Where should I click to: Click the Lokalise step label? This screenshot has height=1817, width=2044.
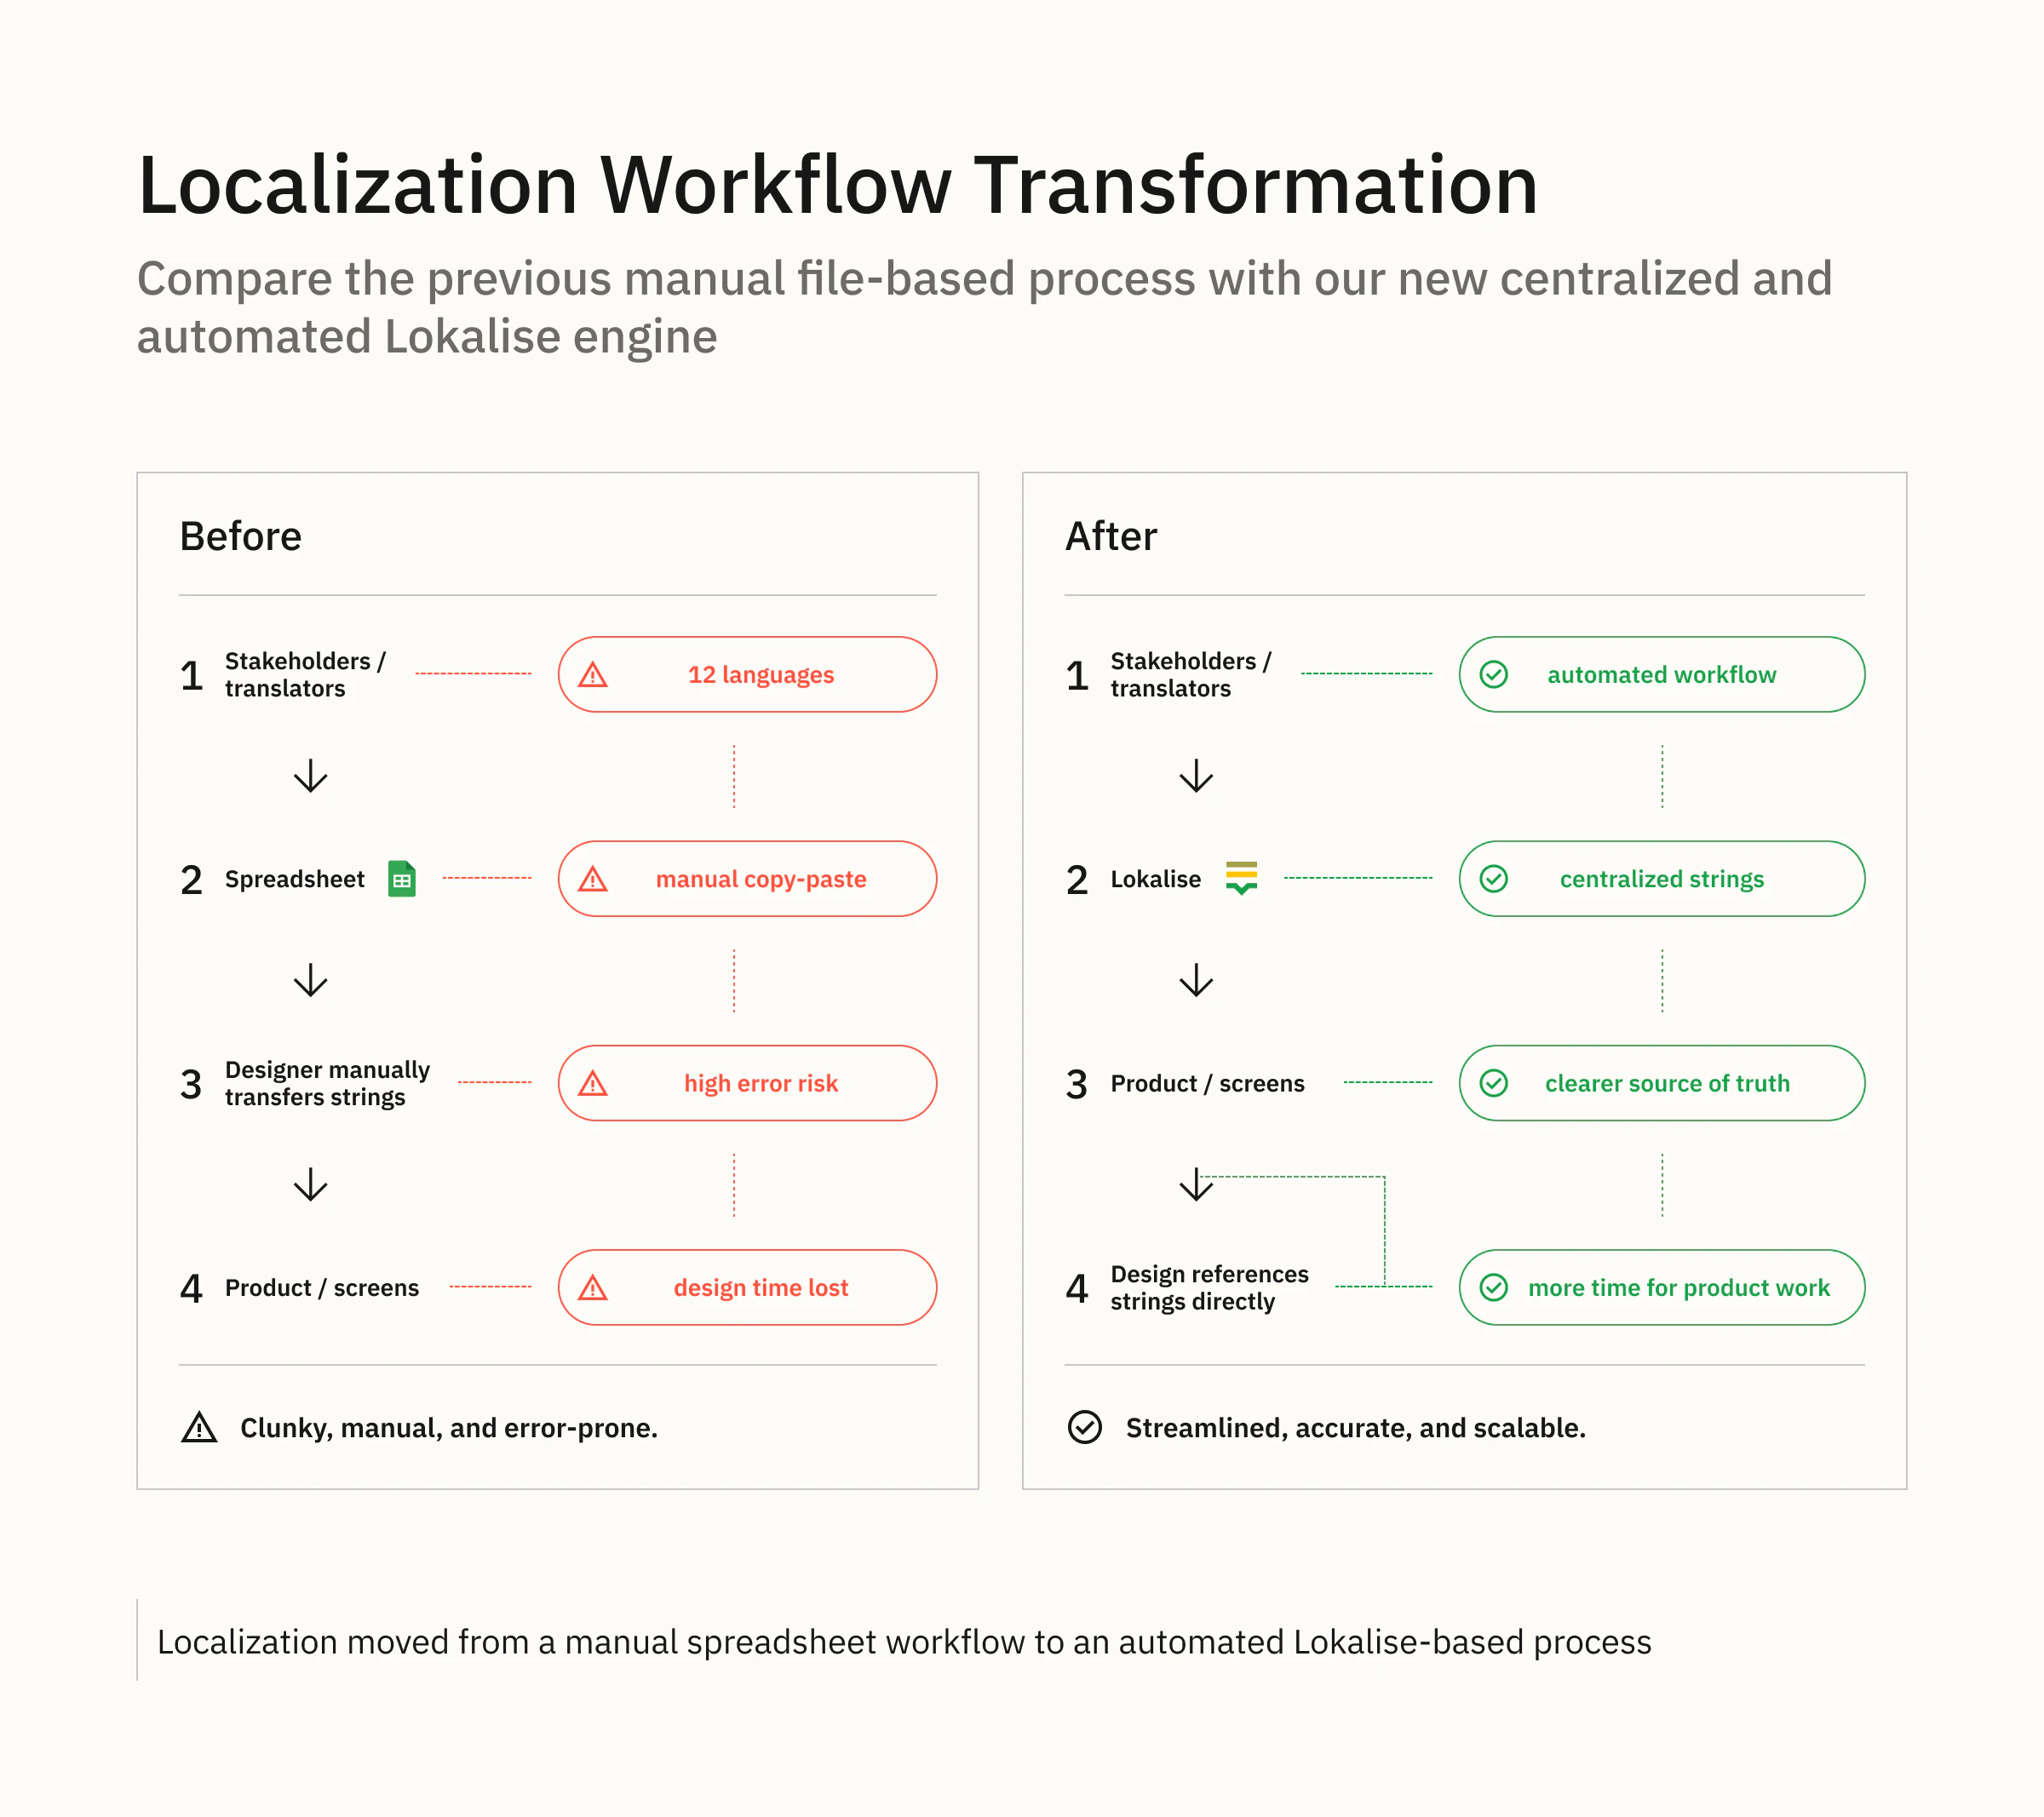click(x=1156, y=879)
